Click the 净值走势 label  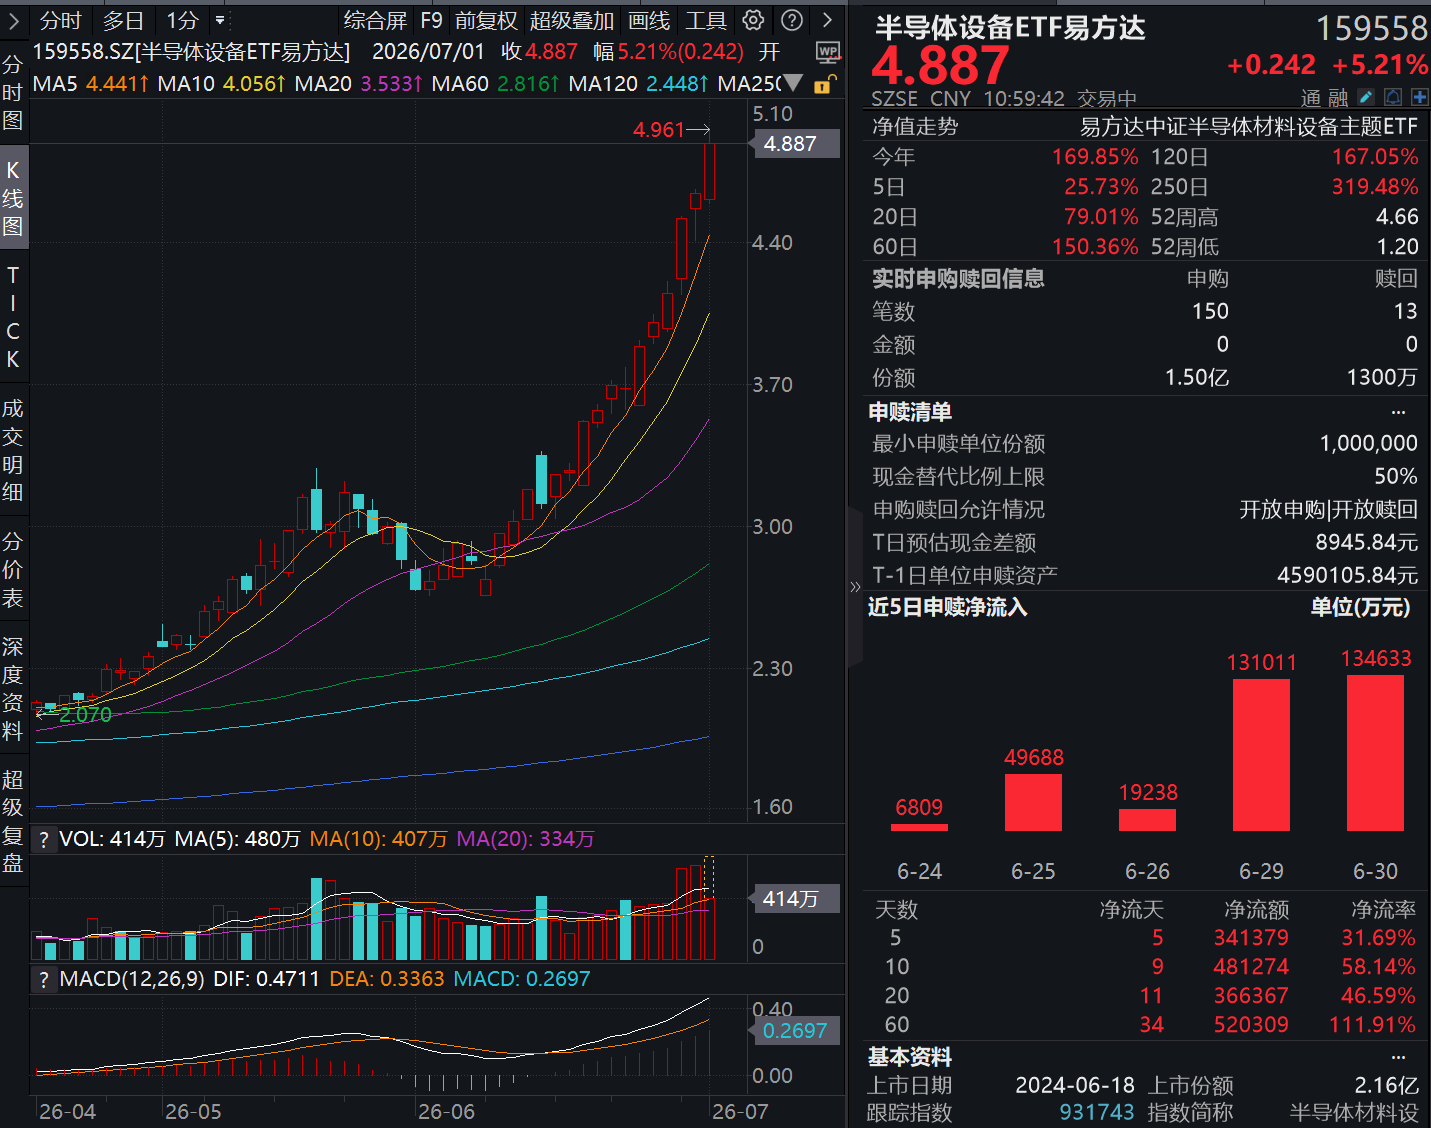tap(915, 126)
